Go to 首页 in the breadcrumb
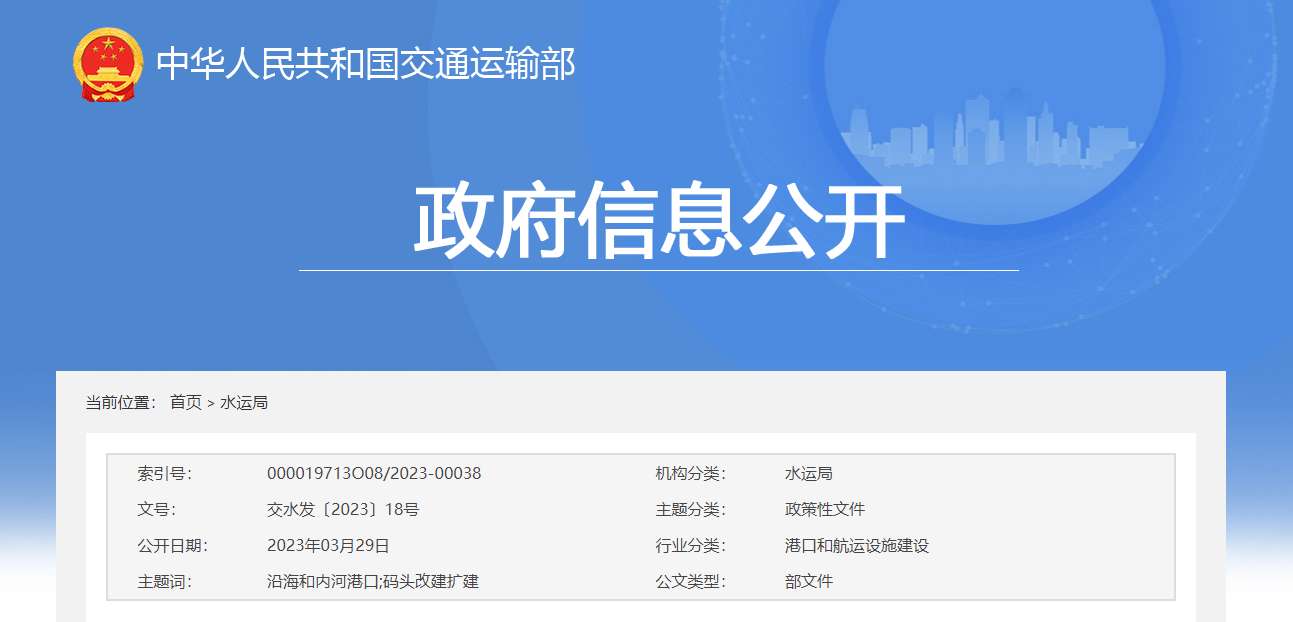The image size is (1293, 622). (x=185, y=402)
